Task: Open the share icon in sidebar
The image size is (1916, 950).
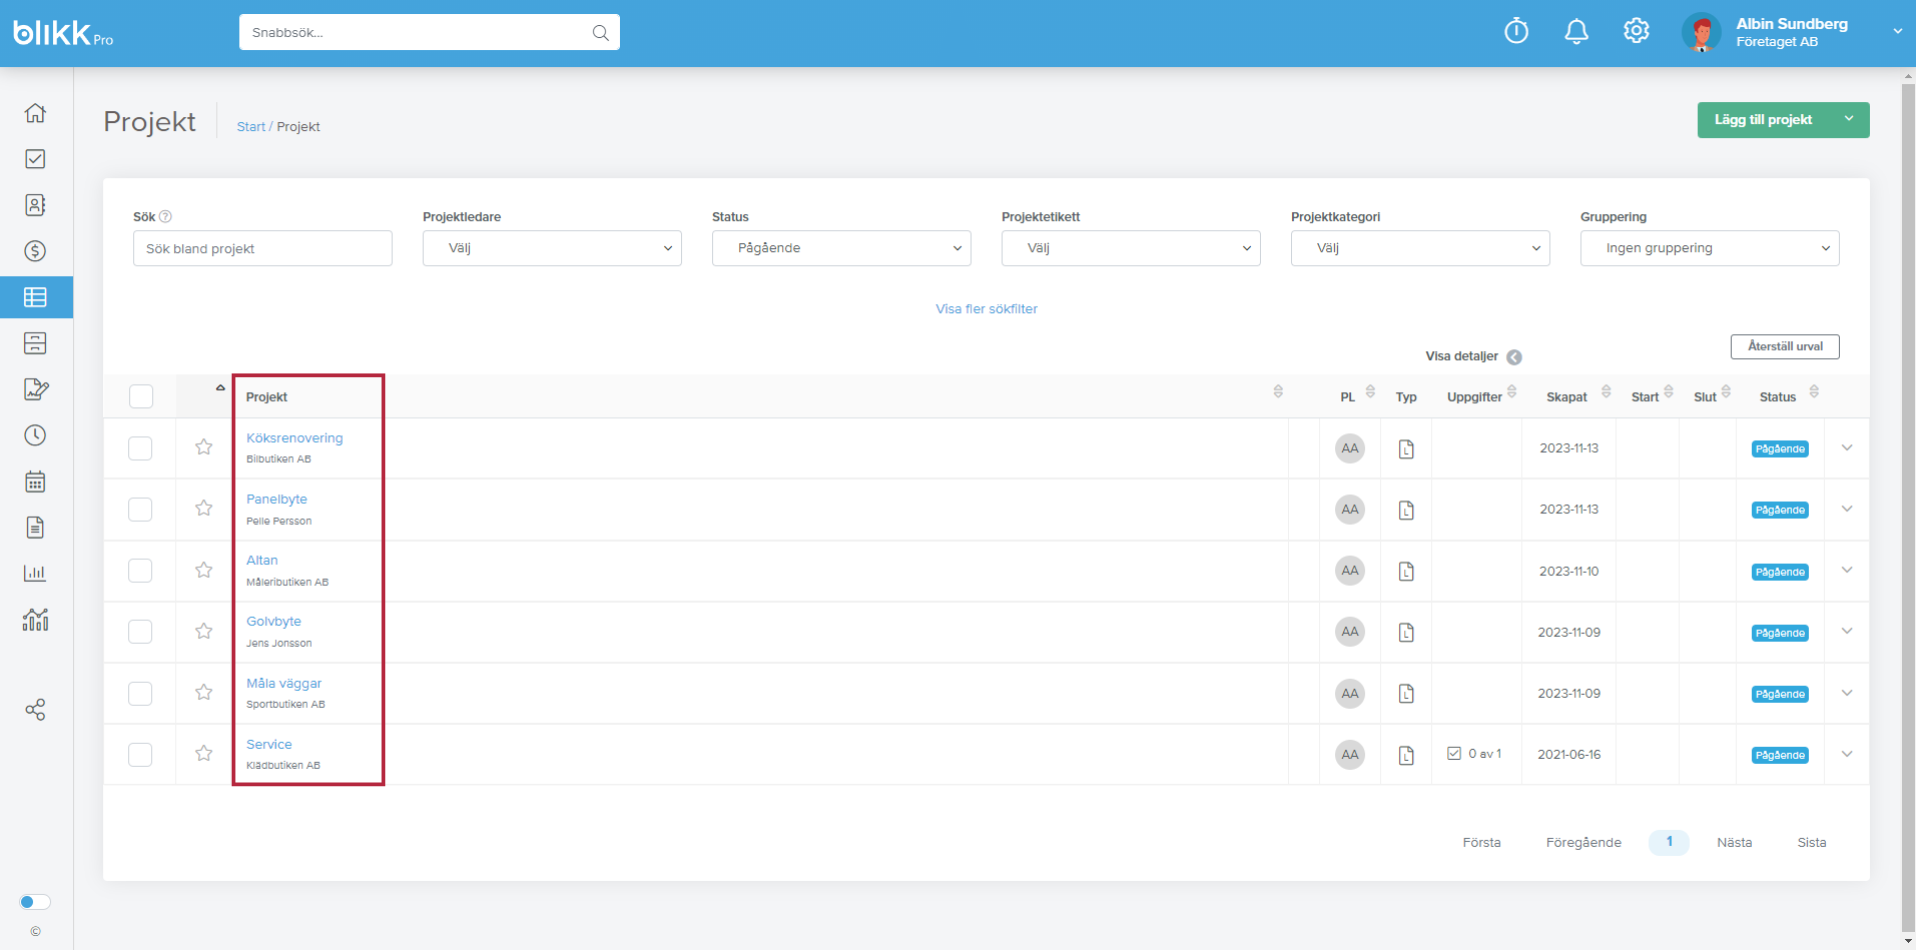Action: [35, 710]
